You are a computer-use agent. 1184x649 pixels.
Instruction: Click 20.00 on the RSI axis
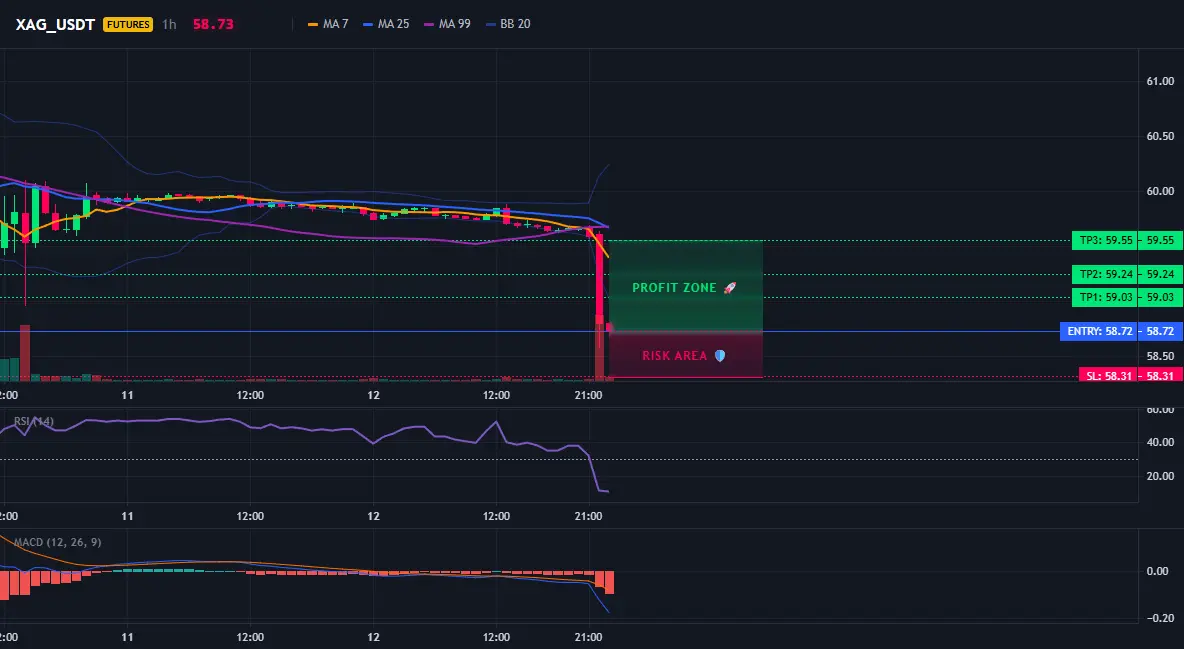point(1161,476)
